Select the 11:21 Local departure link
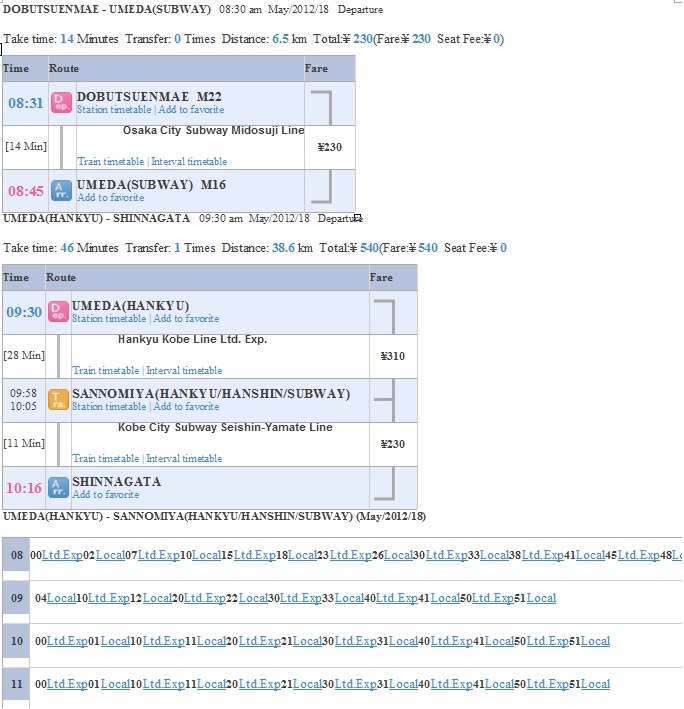The height and width of the screenshot is (709, 684). coord(307,684)
